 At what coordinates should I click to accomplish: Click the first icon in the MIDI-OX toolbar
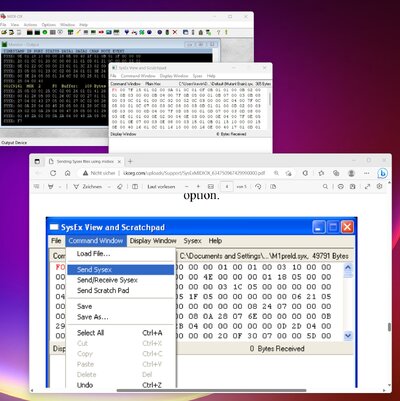(4, 32)
